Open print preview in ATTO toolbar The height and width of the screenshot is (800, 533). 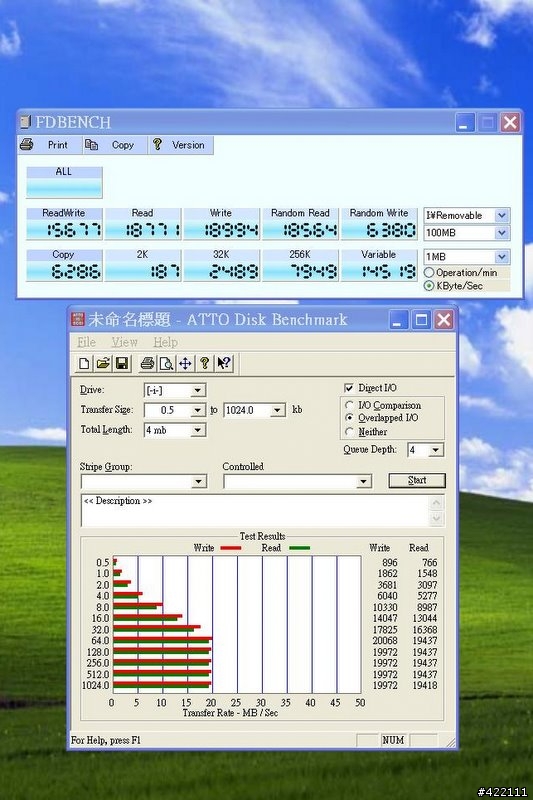(x=166, y=363)
